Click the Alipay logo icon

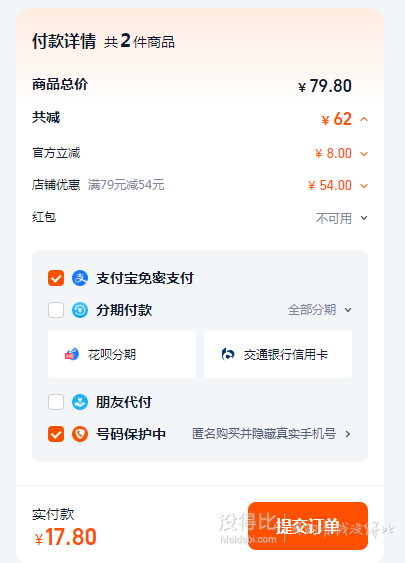80,278
